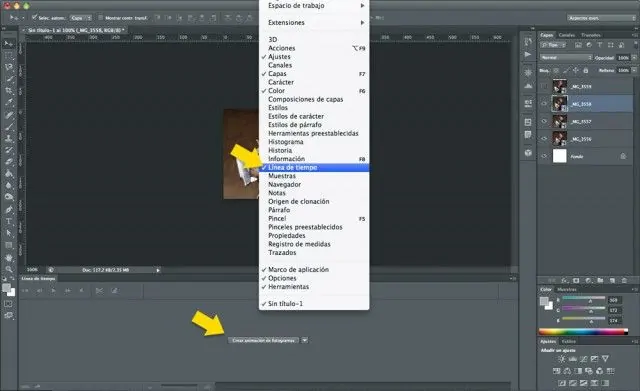Image resolution: width=640 pixels, height=391 pixels.
Task: Choose Línea de tiempo menu item
Action: tap(314, 167)
